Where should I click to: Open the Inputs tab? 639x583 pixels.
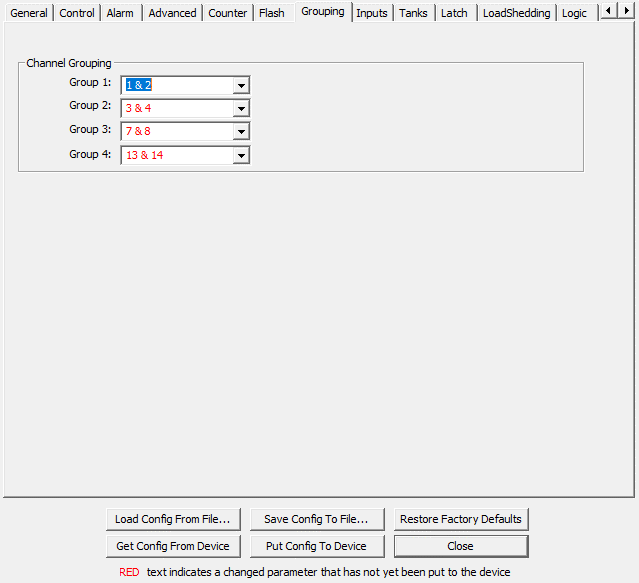coord(372,13)
